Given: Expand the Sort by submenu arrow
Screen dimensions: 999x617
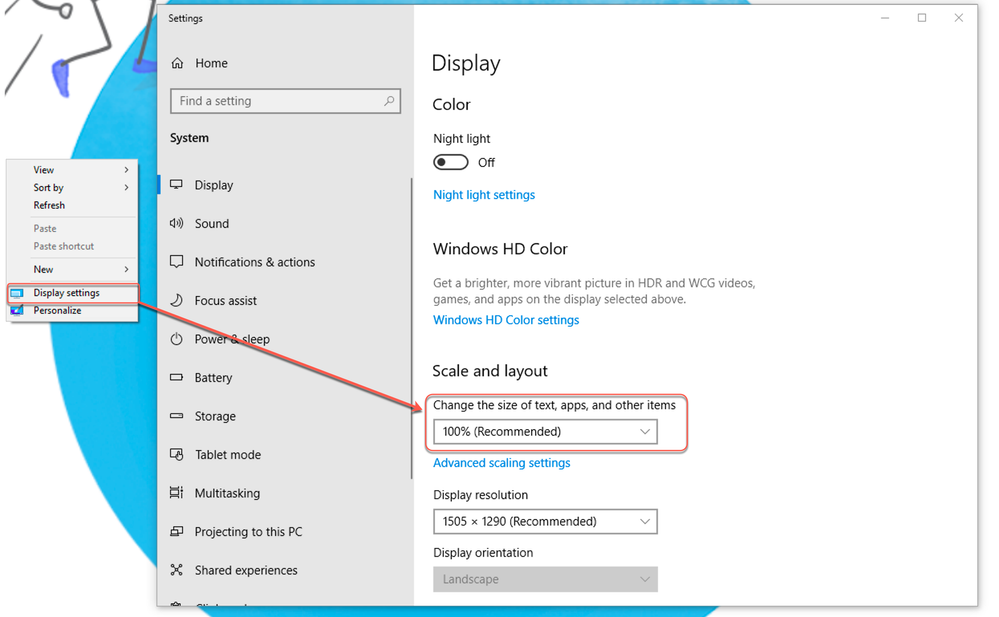Looking at the screenshot, I should pyautogui.click(x=126, y=187).
